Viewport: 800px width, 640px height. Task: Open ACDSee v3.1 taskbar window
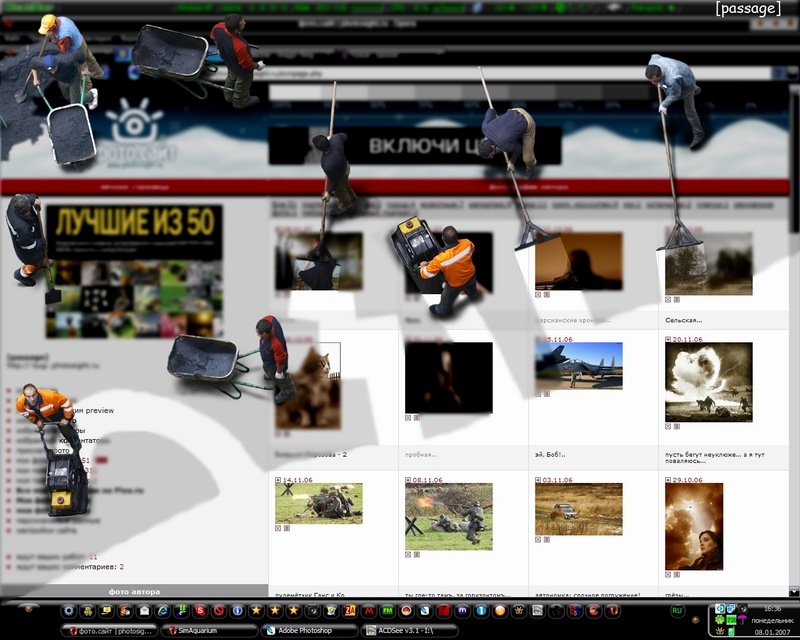coord(407,631)
